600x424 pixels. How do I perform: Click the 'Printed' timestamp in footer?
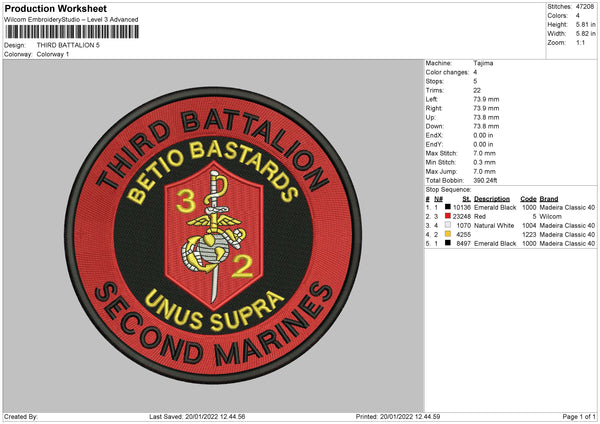pos(398,416)
